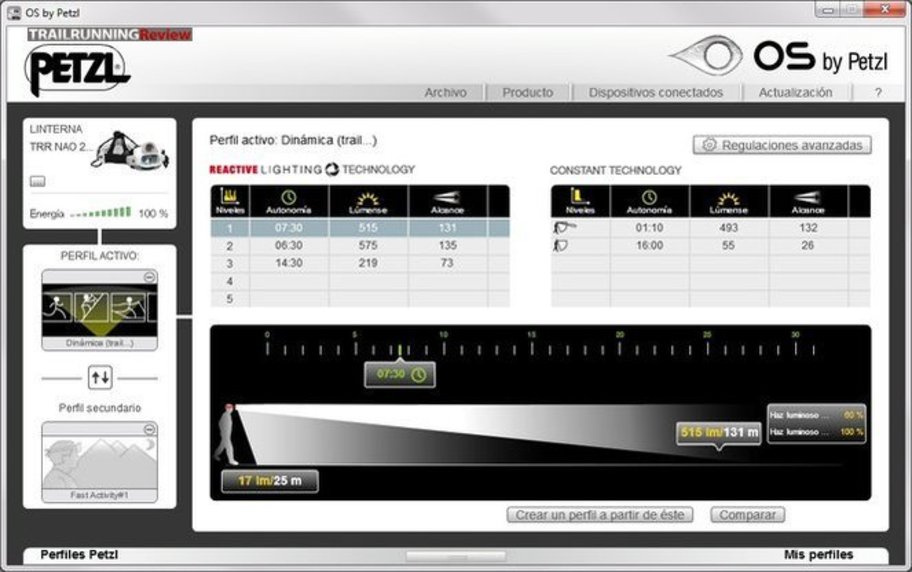Click the Reactive Alcance beam icon
912x572 pixels.
click(447, 197)
